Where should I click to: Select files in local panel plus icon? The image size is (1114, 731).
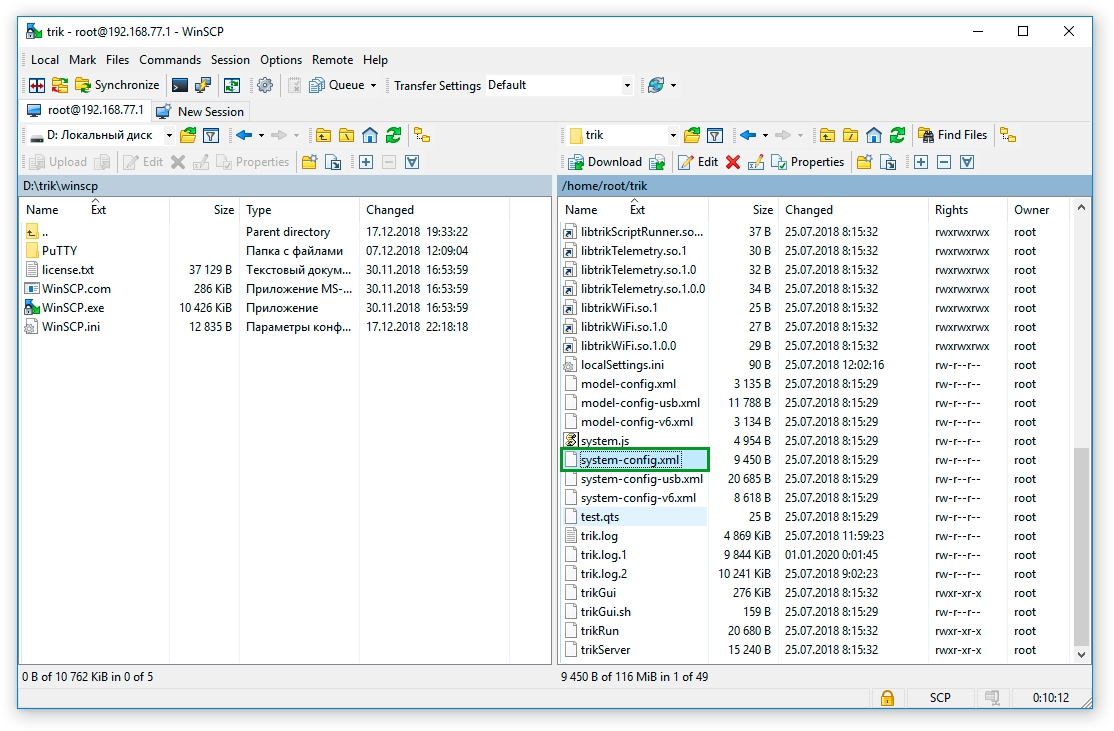tap(366, 162)
